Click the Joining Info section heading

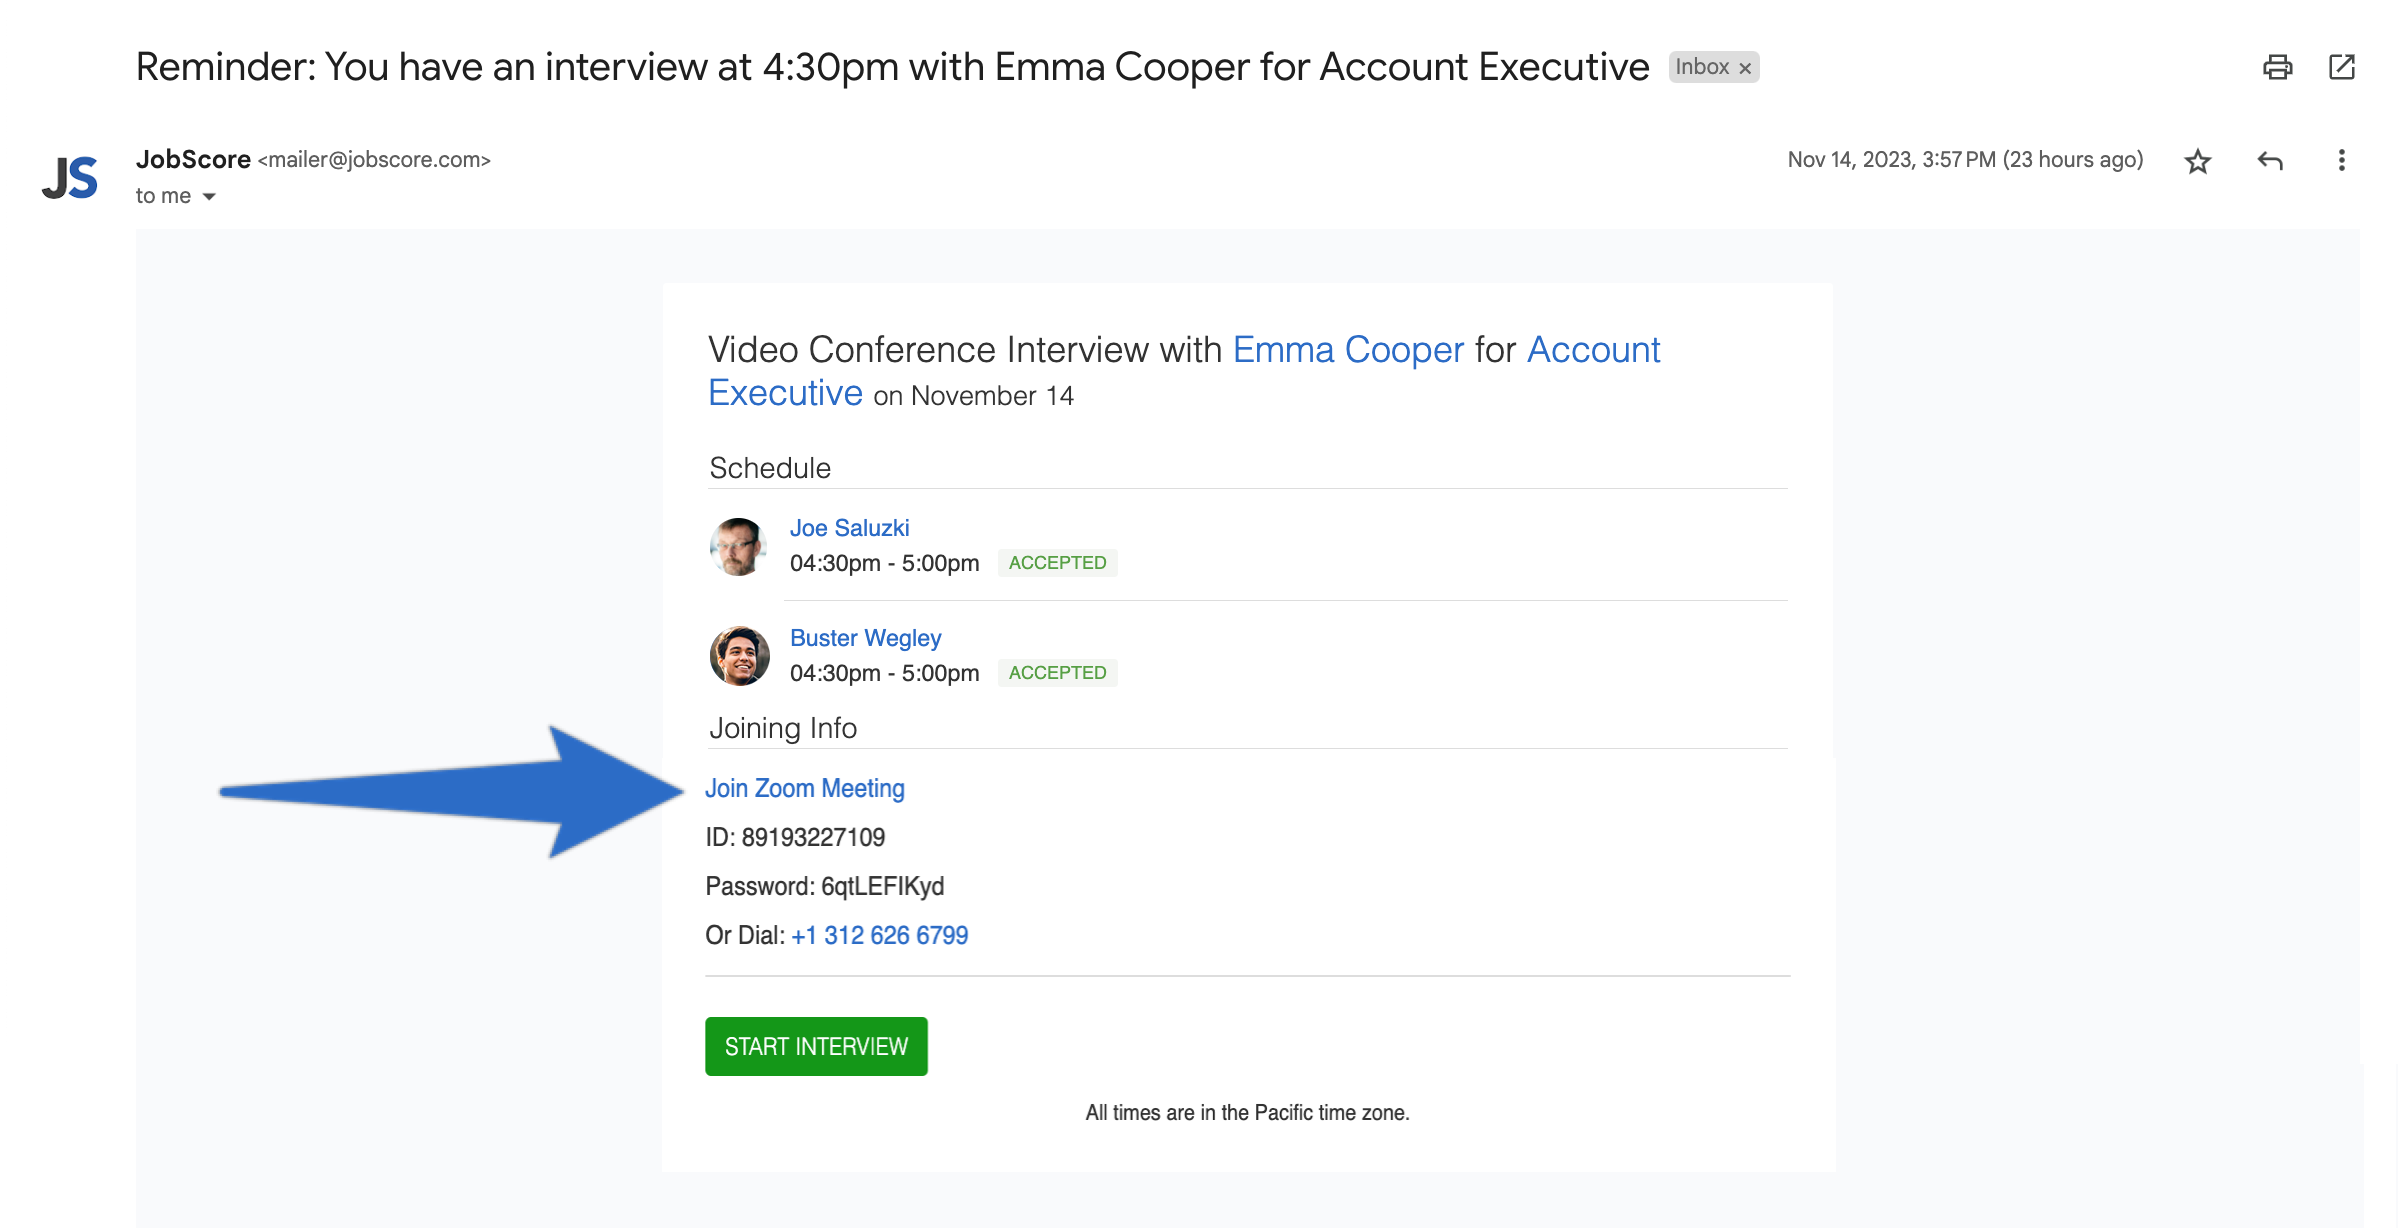[x=783, y=728]
